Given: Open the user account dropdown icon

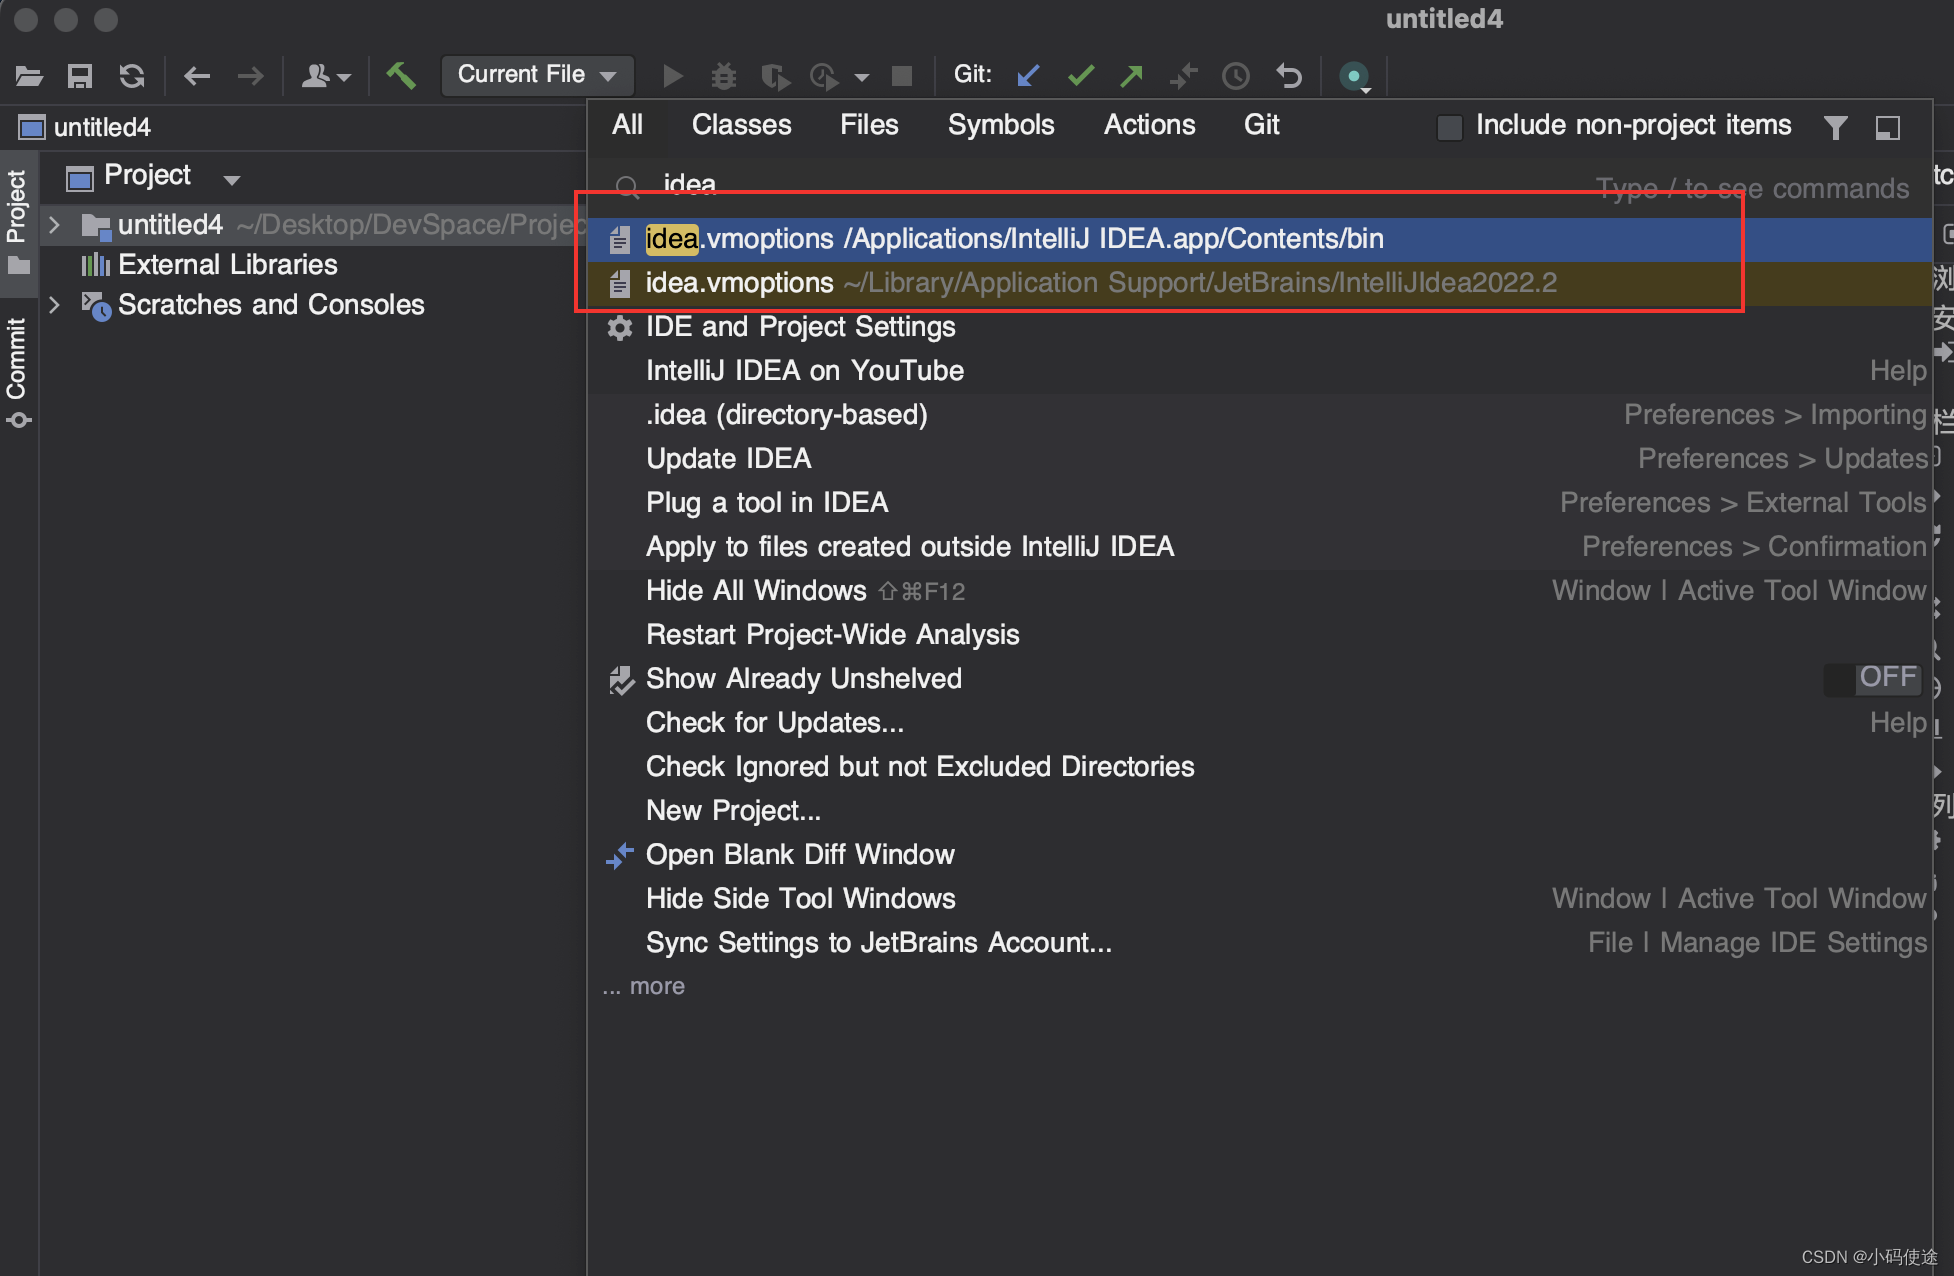Looking at the screenshot, I should click(326, 75).
